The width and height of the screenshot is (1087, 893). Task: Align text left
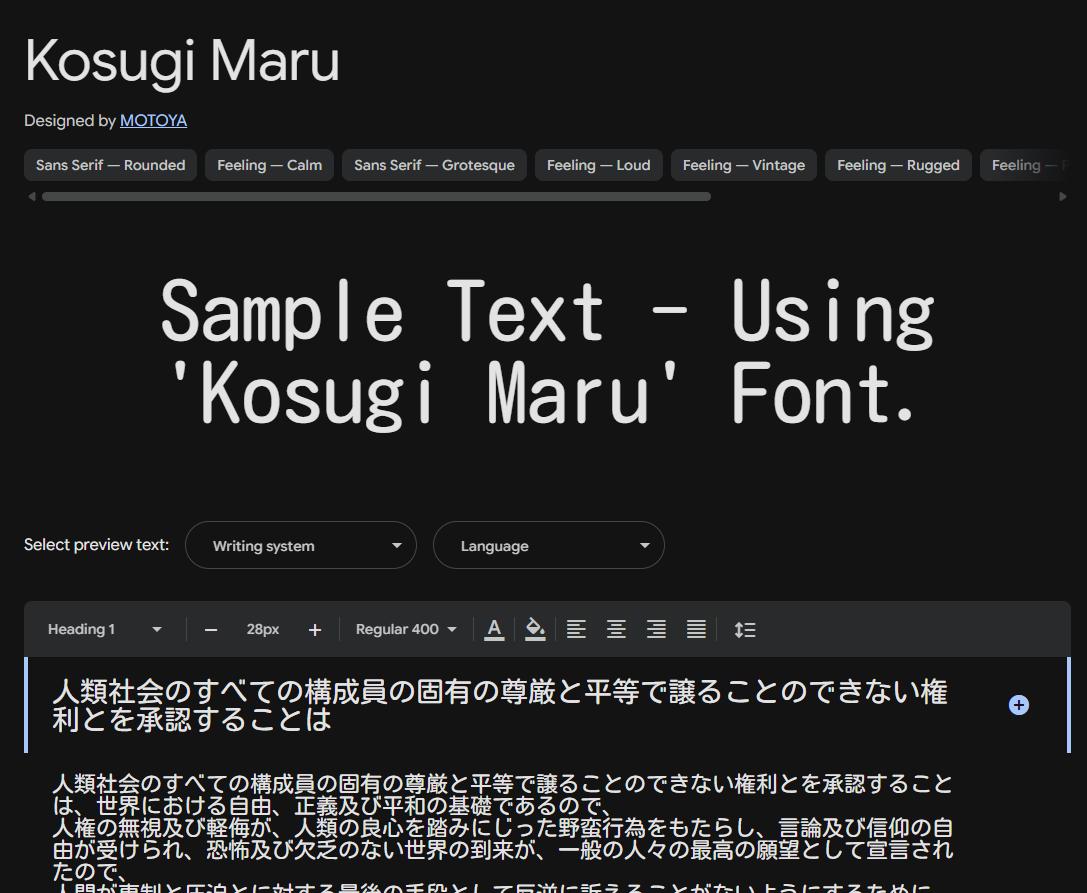576,630
